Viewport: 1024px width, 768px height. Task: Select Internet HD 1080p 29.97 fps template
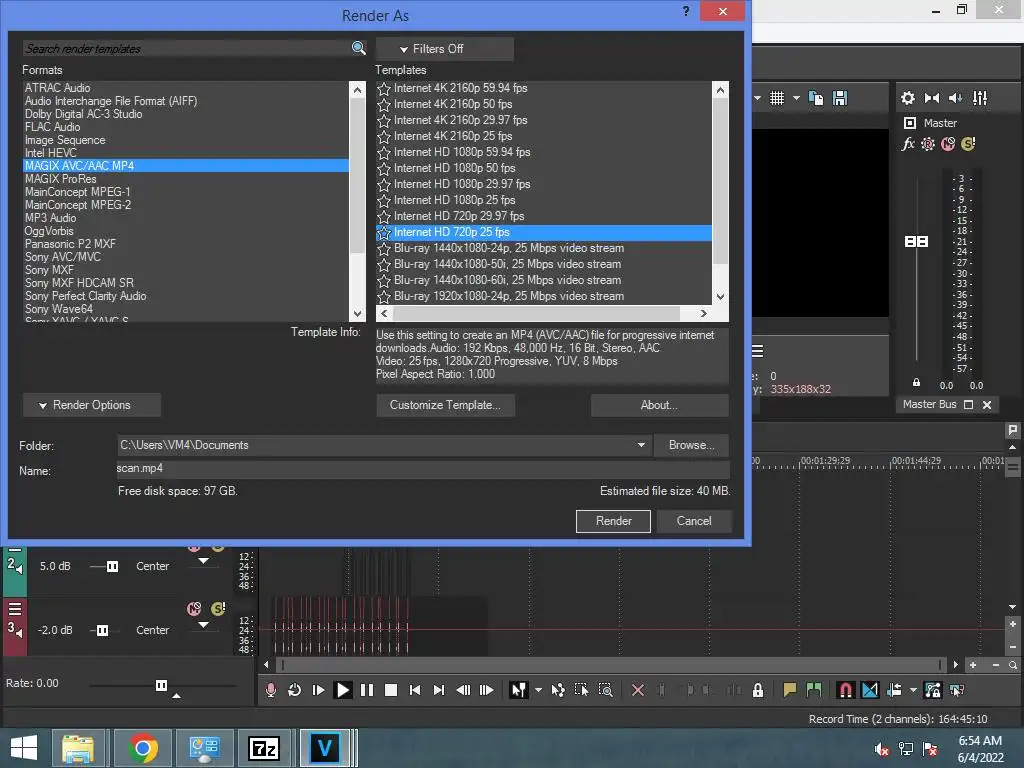543,184
